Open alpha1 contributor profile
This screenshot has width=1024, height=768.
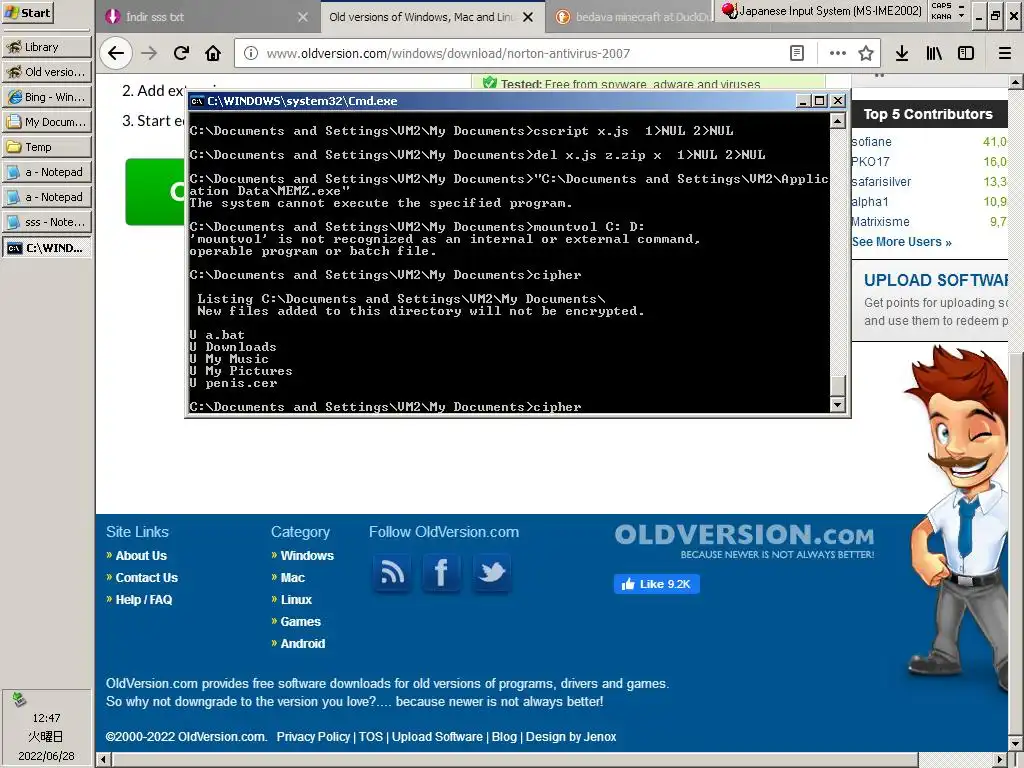[870, 202]
